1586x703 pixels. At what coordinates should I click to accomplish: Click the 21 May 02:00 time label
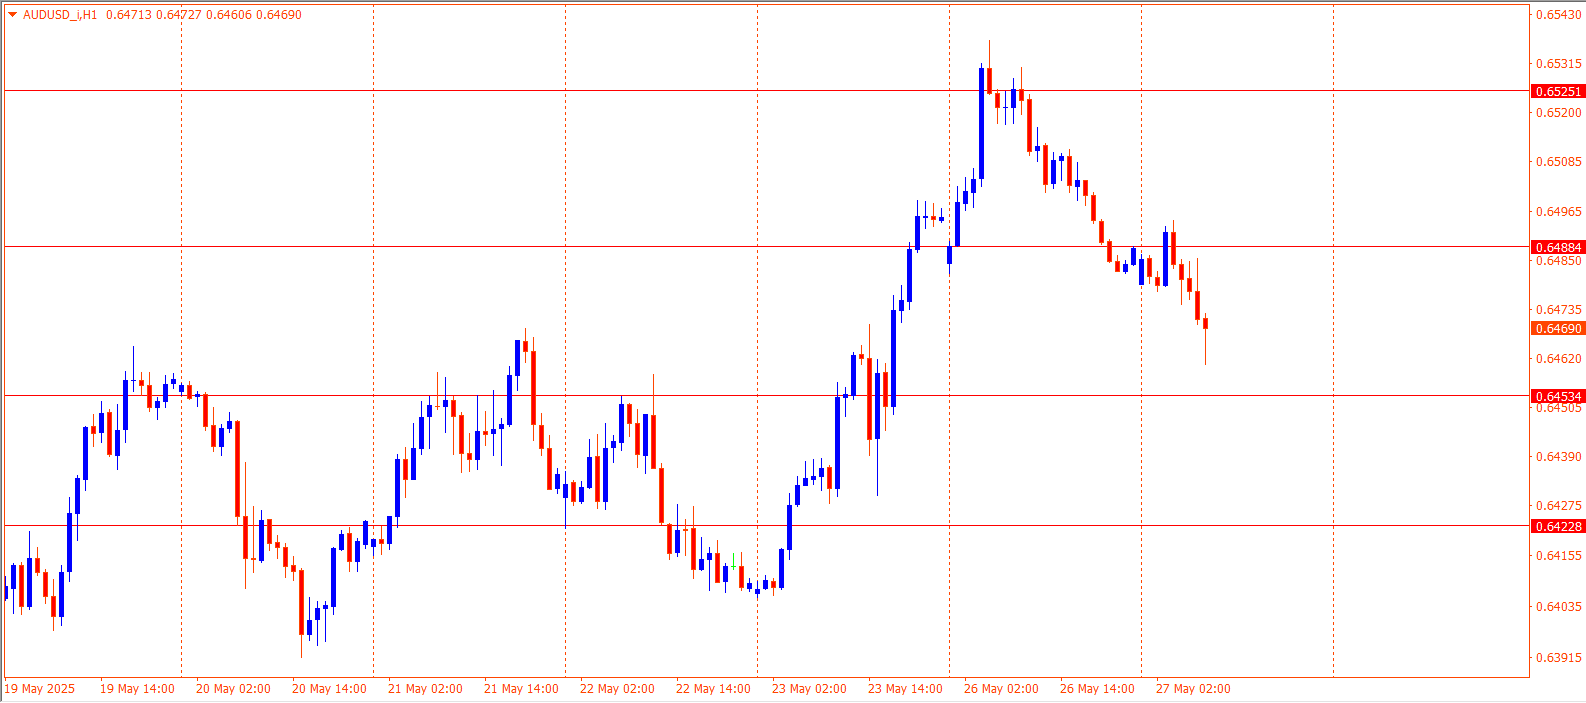(x=425, y=689)
